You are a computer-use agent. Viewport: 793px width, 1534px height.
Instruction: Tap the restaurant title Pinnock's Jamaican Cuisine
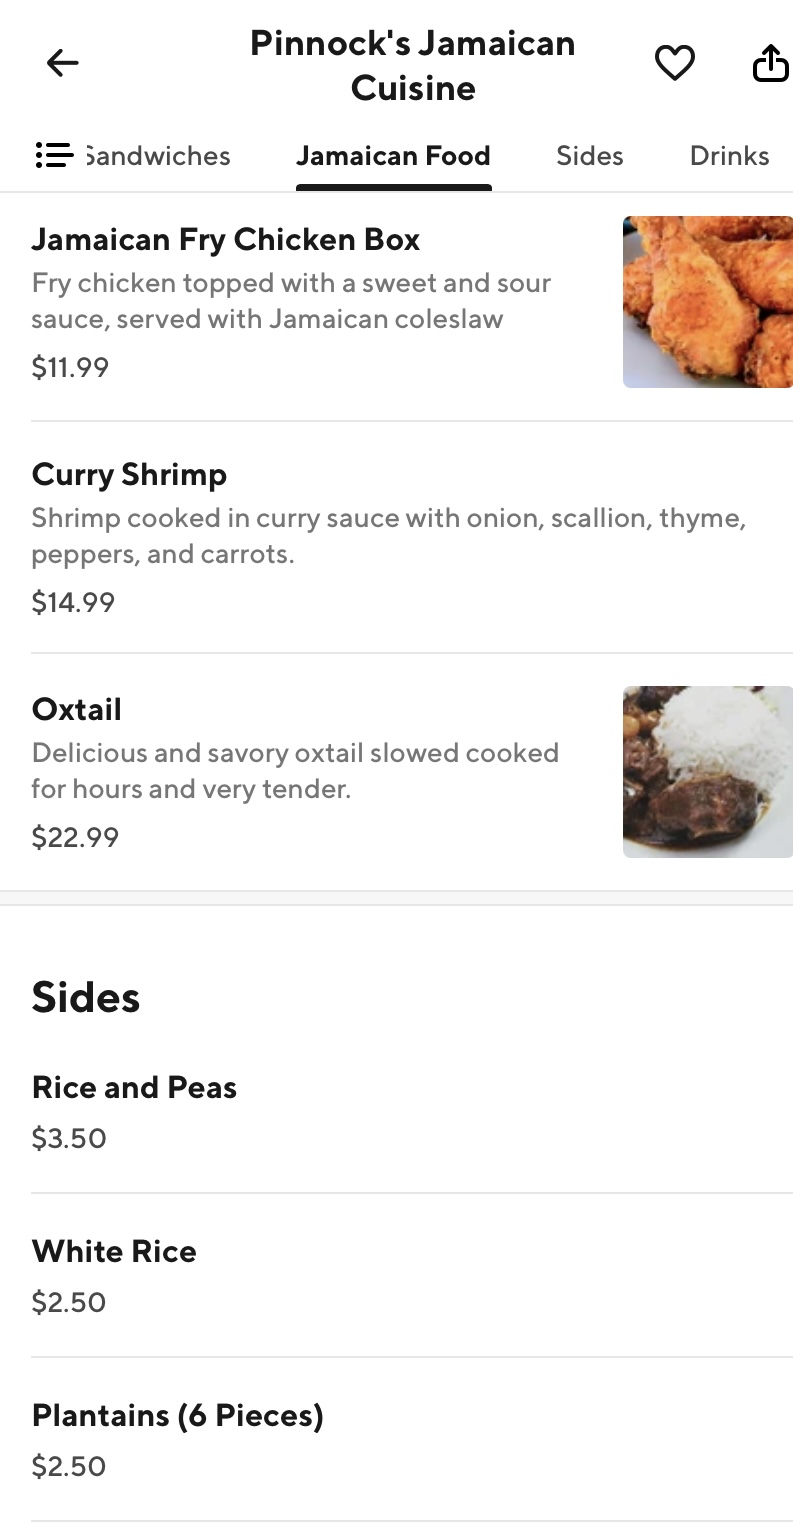[x=412, y=65]
